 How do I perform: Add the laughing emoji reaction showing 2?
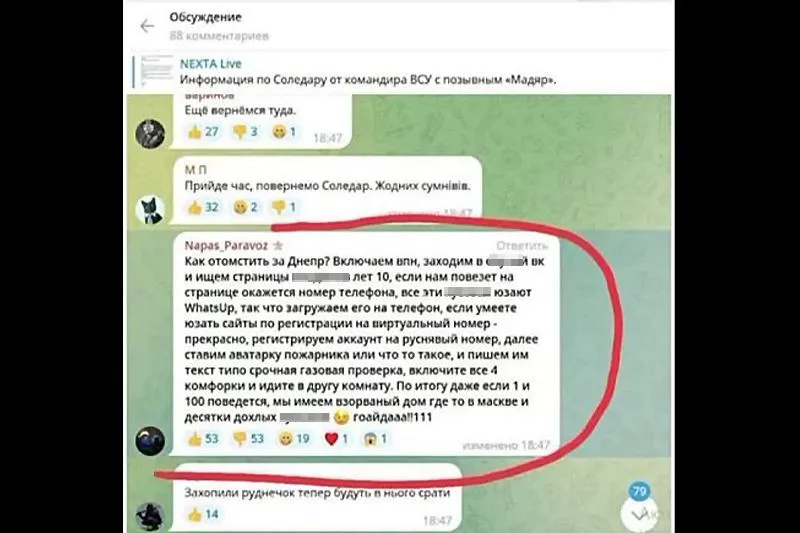[x=245, y=207]
